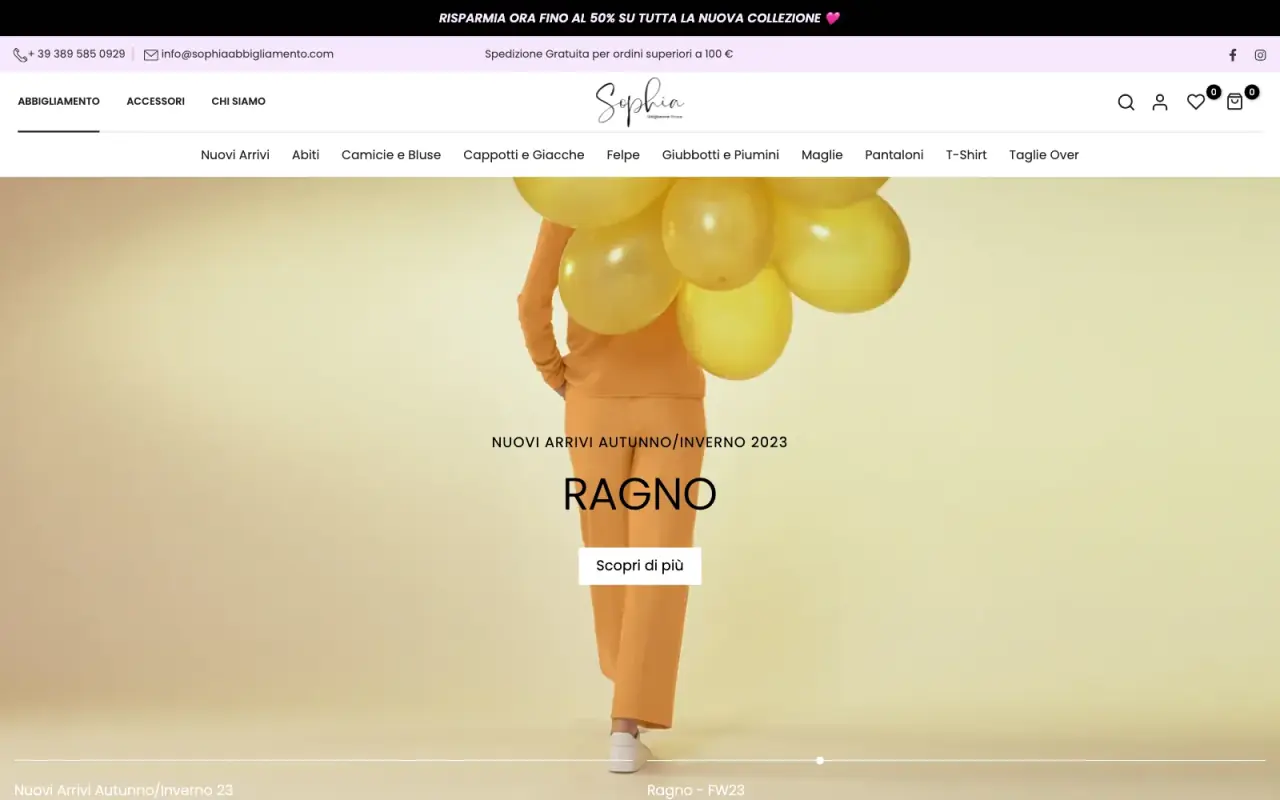The width and height of the screenshot is (1280, 800).
Task: Click the RAGNO hero heading
Action: click(x=640, y=494)
